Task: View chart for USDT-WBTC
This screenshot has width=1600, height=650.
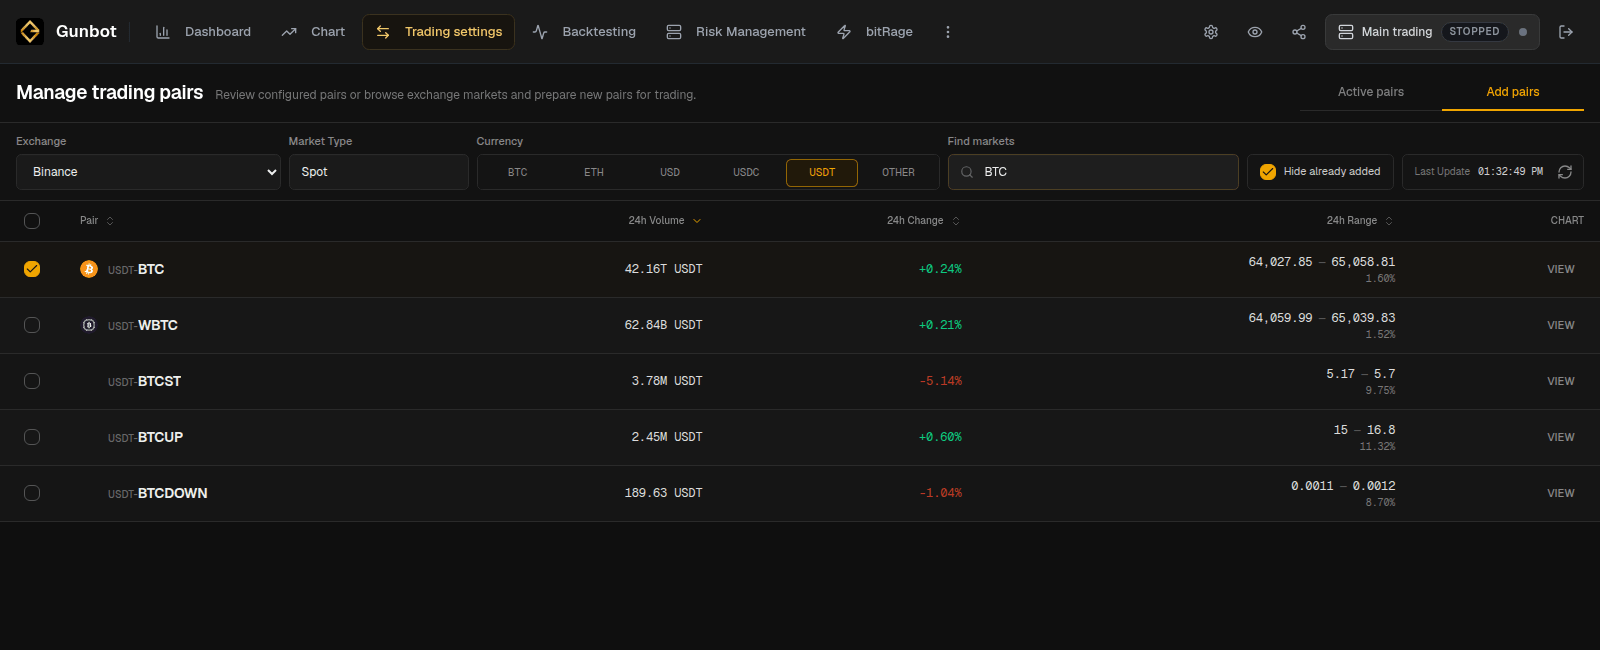Action: tap(1560, 326)
